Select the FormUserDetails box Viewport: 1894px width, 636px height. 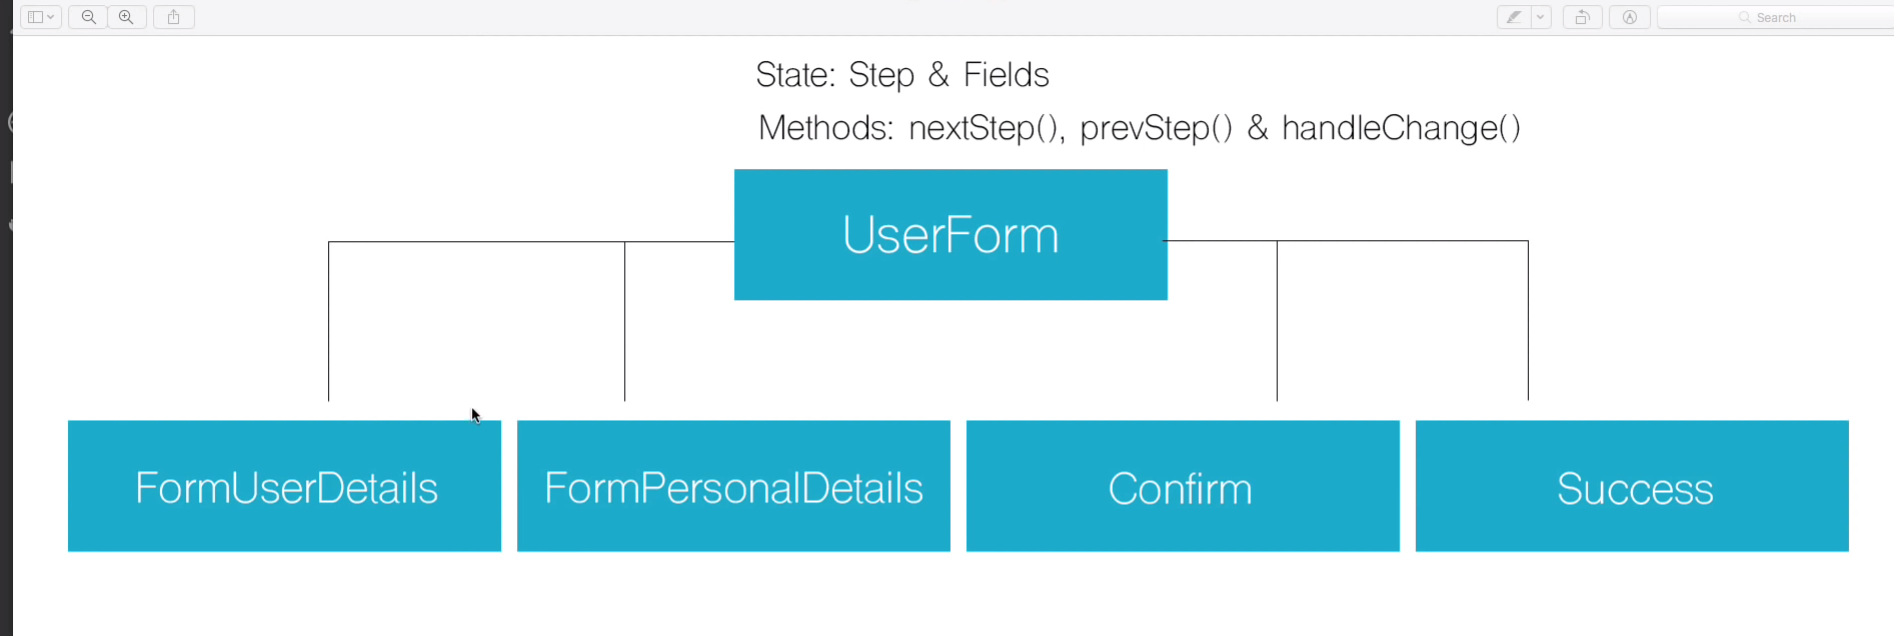point(285,487)
